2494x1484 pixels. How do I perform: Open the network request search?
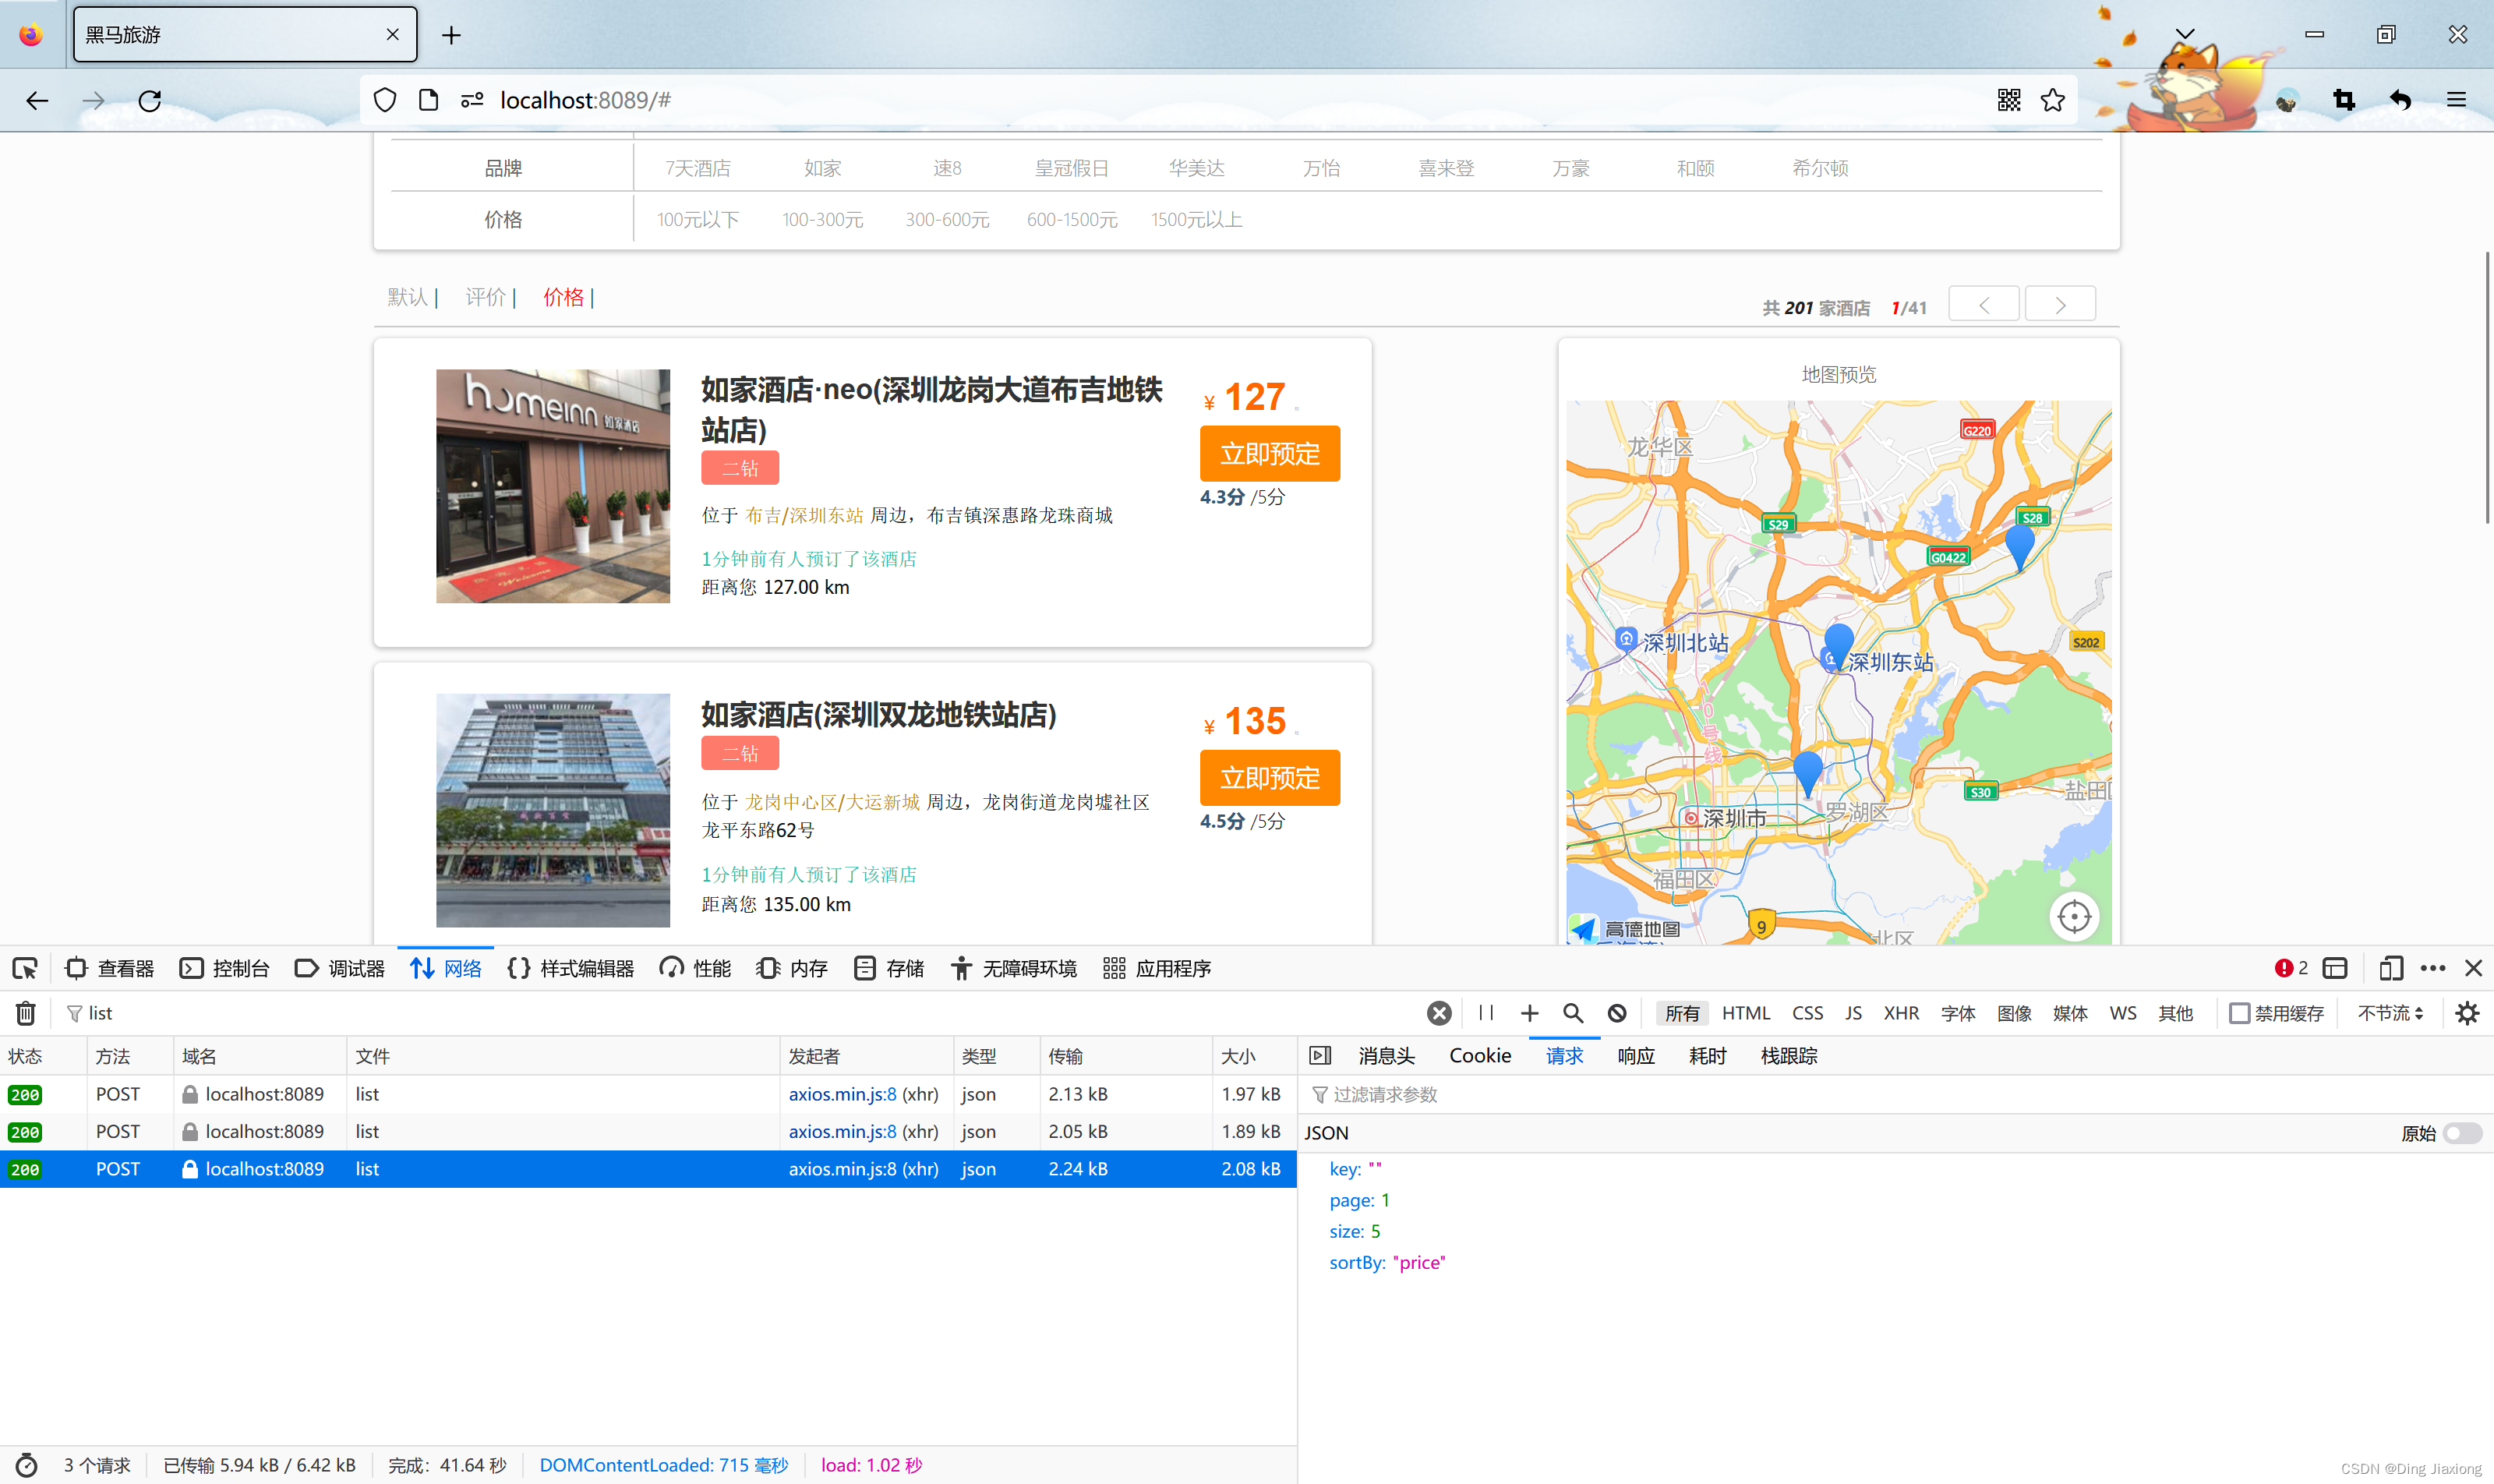click(x=1571, y=1013)
